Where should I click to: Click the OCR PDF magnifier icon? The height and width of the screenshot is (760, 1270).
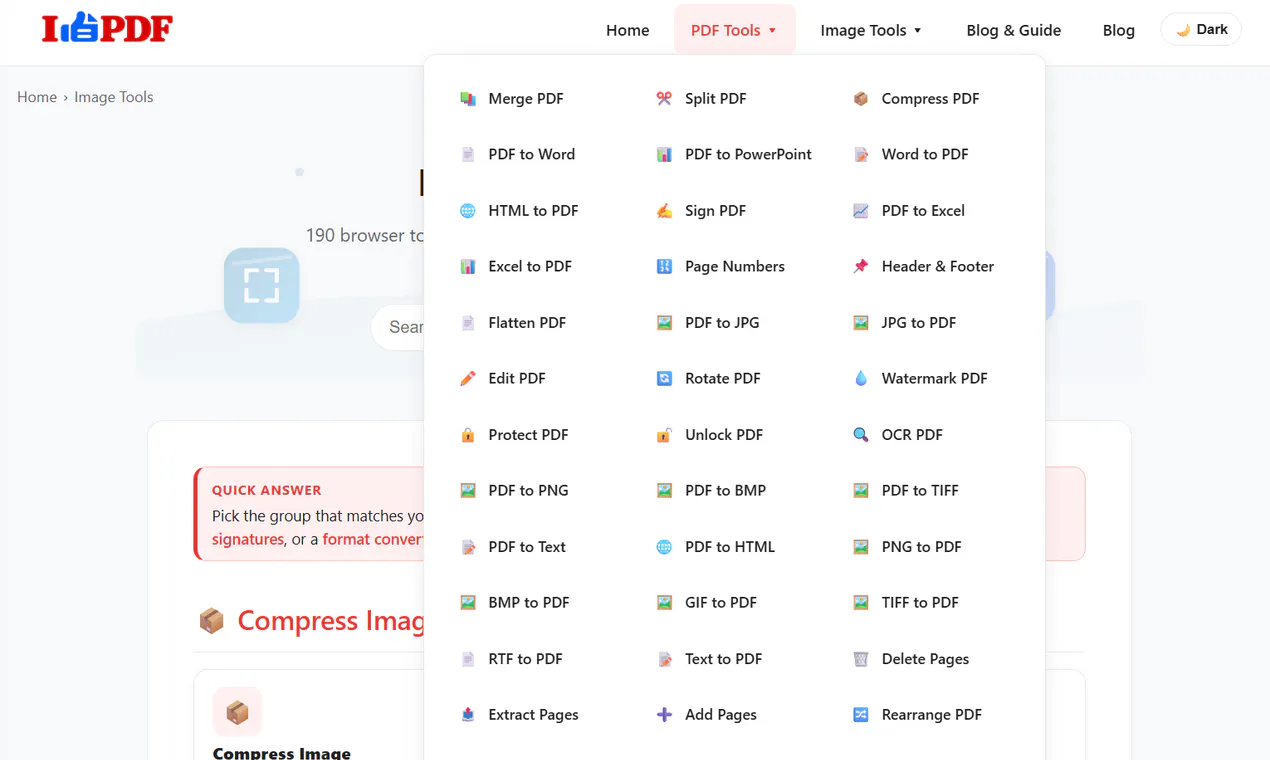[861, 435]
